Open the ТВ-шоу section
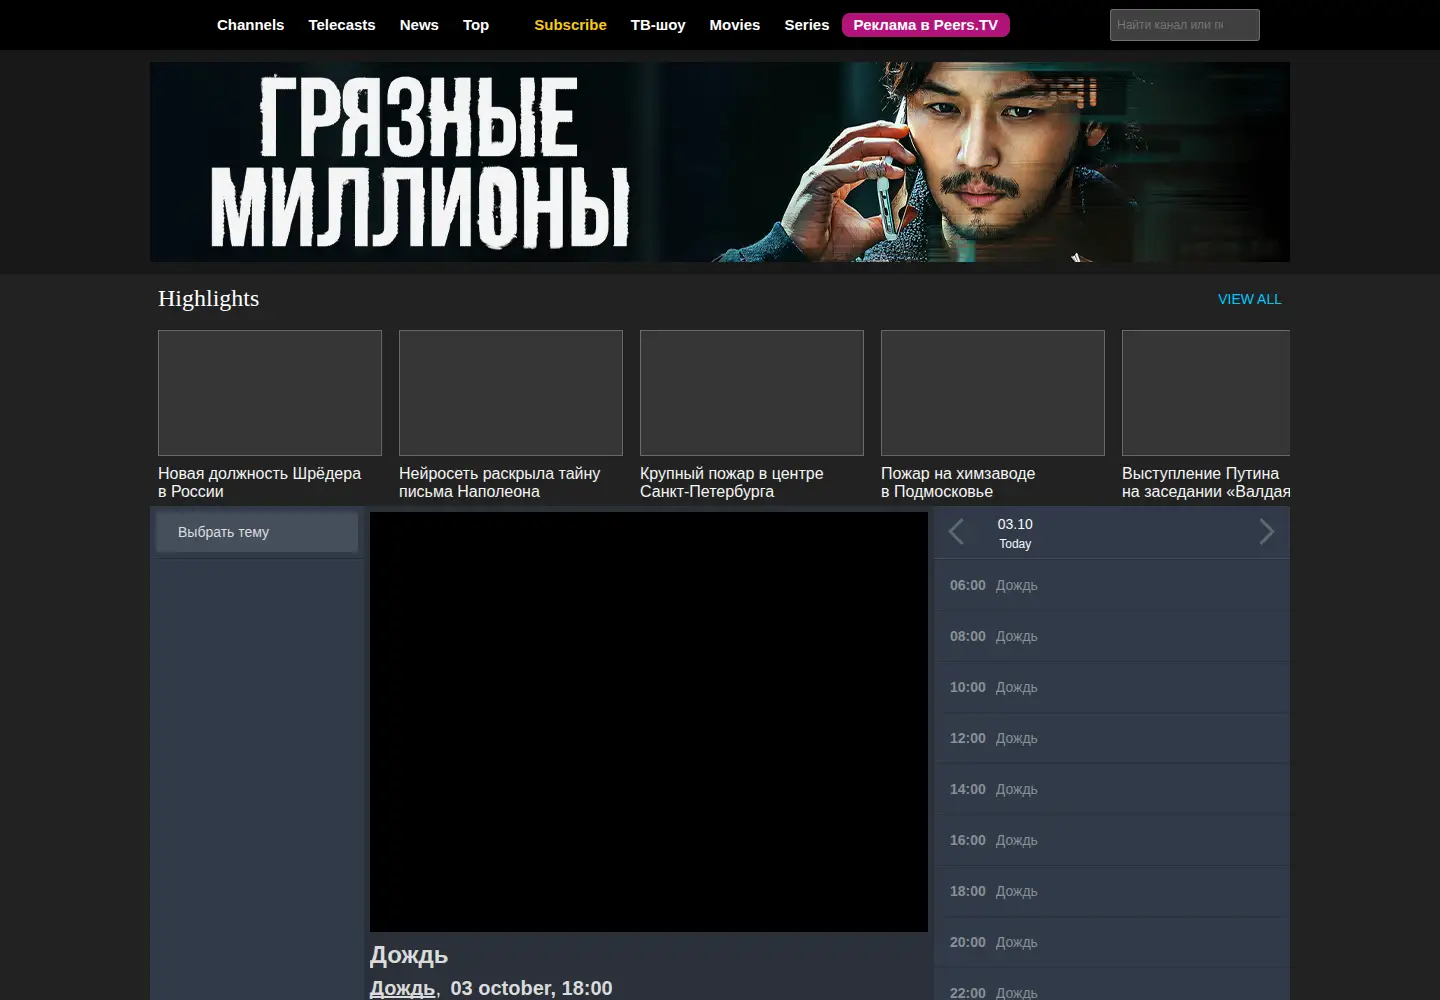 tap(658, 25)
